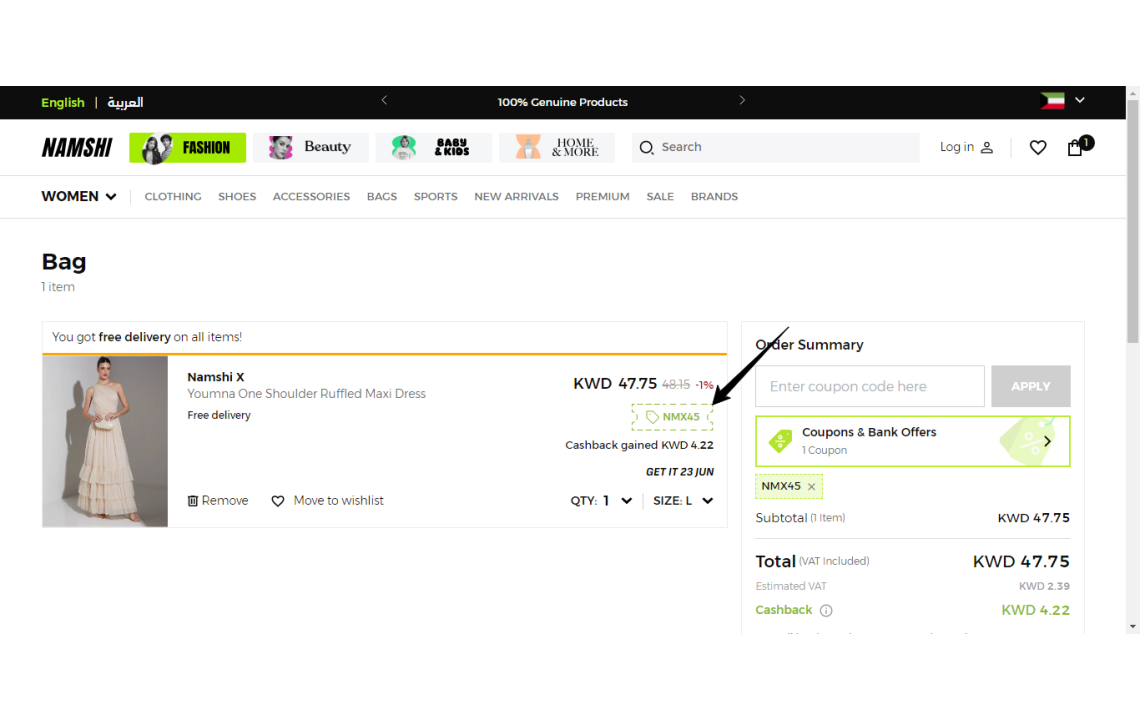
Task: Open the BRANDS menu
Action: (x=714, y=197)
